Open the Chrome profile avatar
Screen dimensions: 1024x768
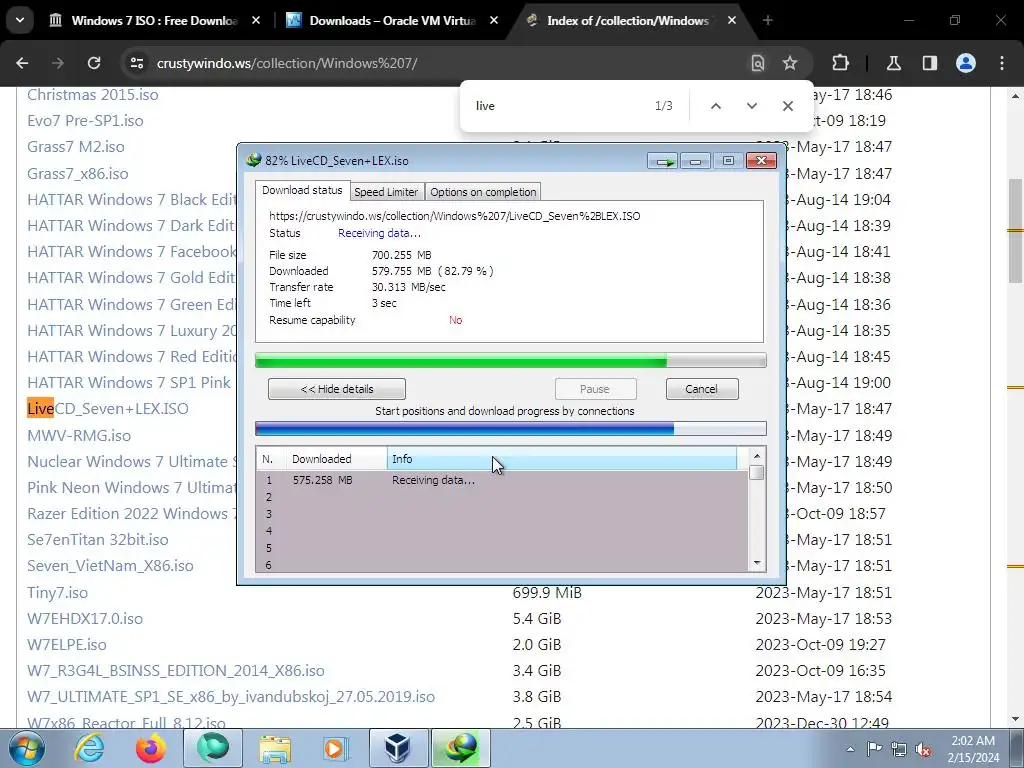[x=966, y=63]
